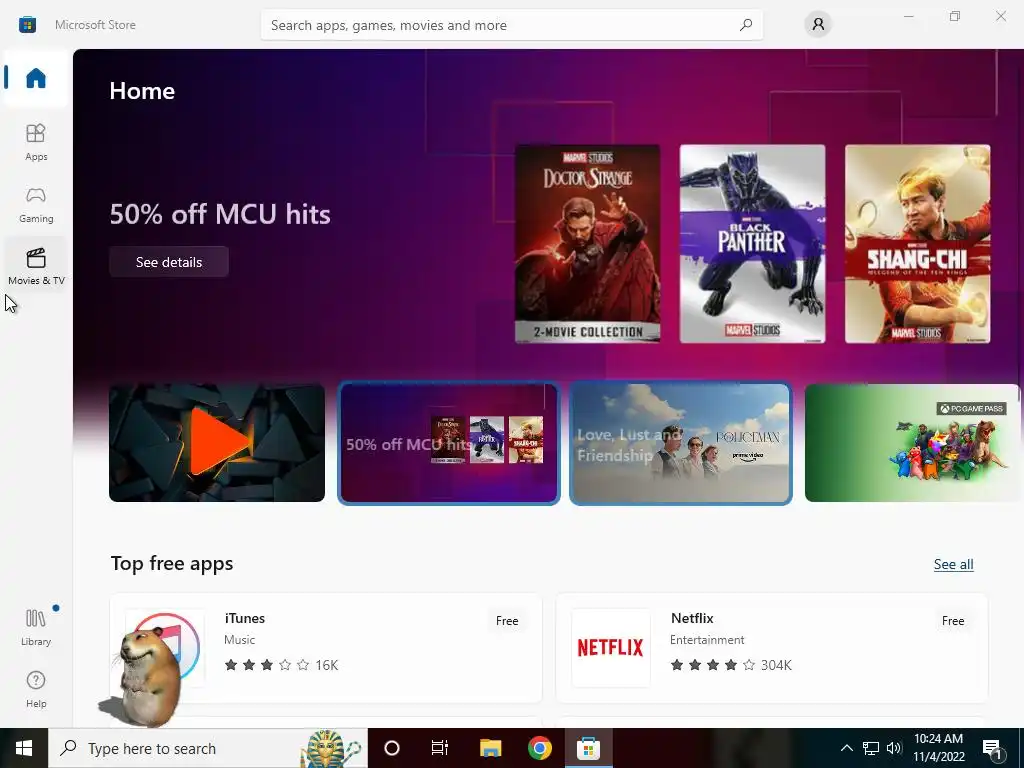Show hidden system tray icons
Image resolution: width=1024 pixels, height=768 pixels.
[846, 748]
